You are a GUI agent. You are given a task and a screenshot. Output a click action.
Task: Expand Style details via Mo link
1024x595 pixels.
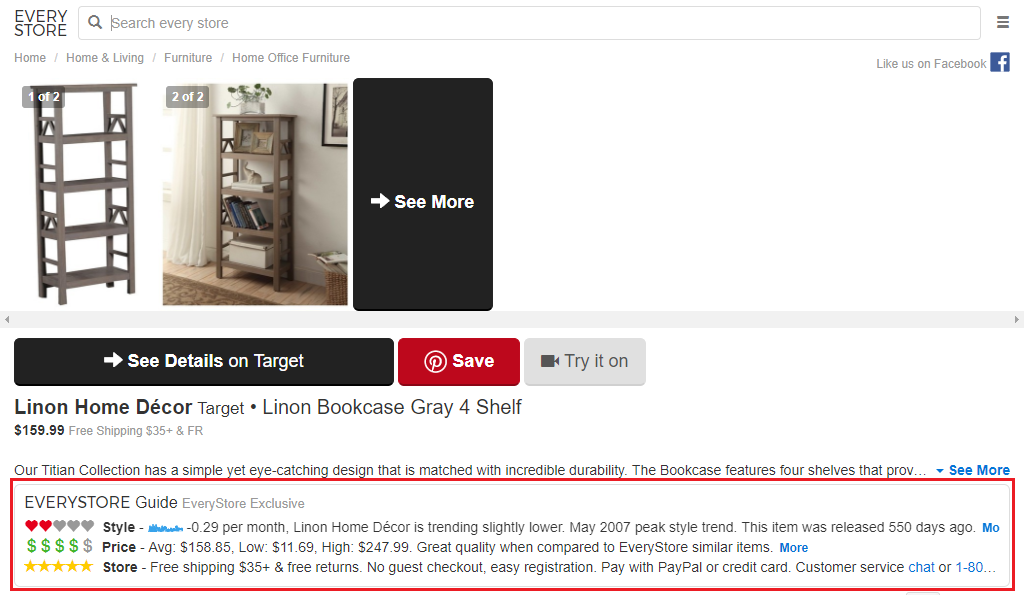point(991,528)
